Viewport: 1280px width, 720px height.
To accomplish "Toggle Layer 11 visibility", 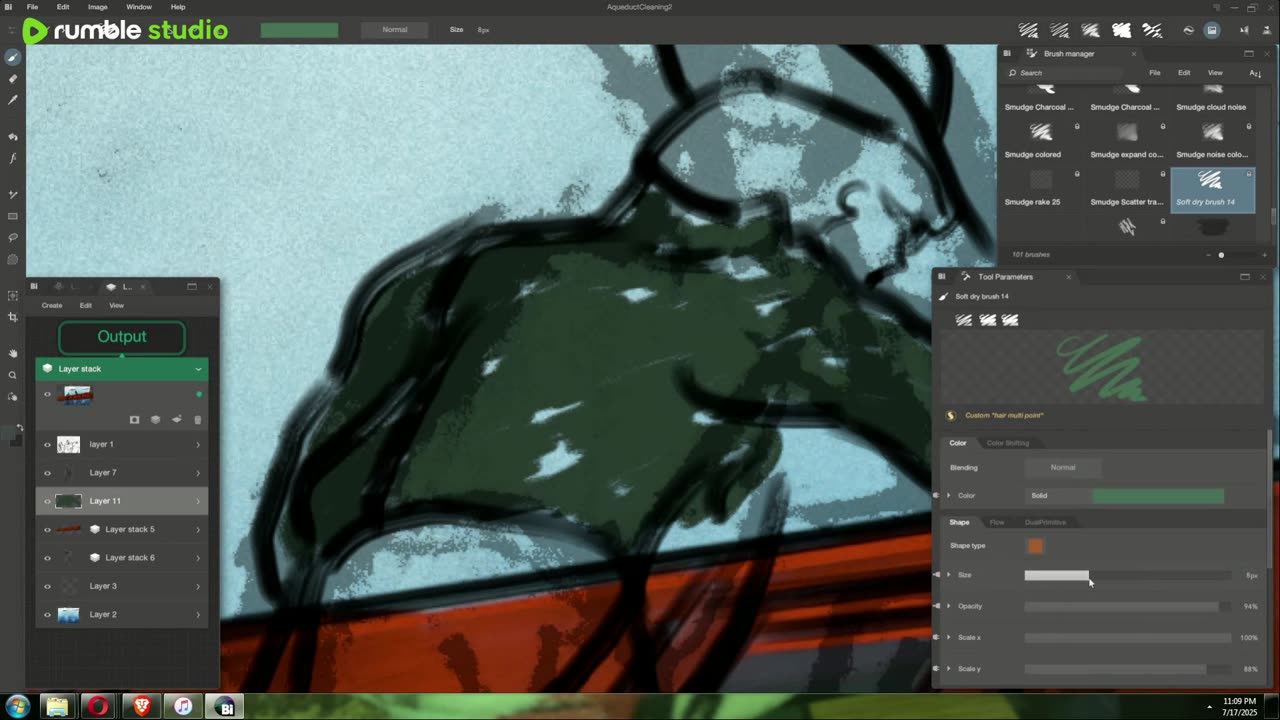I will tap(47, 501).
